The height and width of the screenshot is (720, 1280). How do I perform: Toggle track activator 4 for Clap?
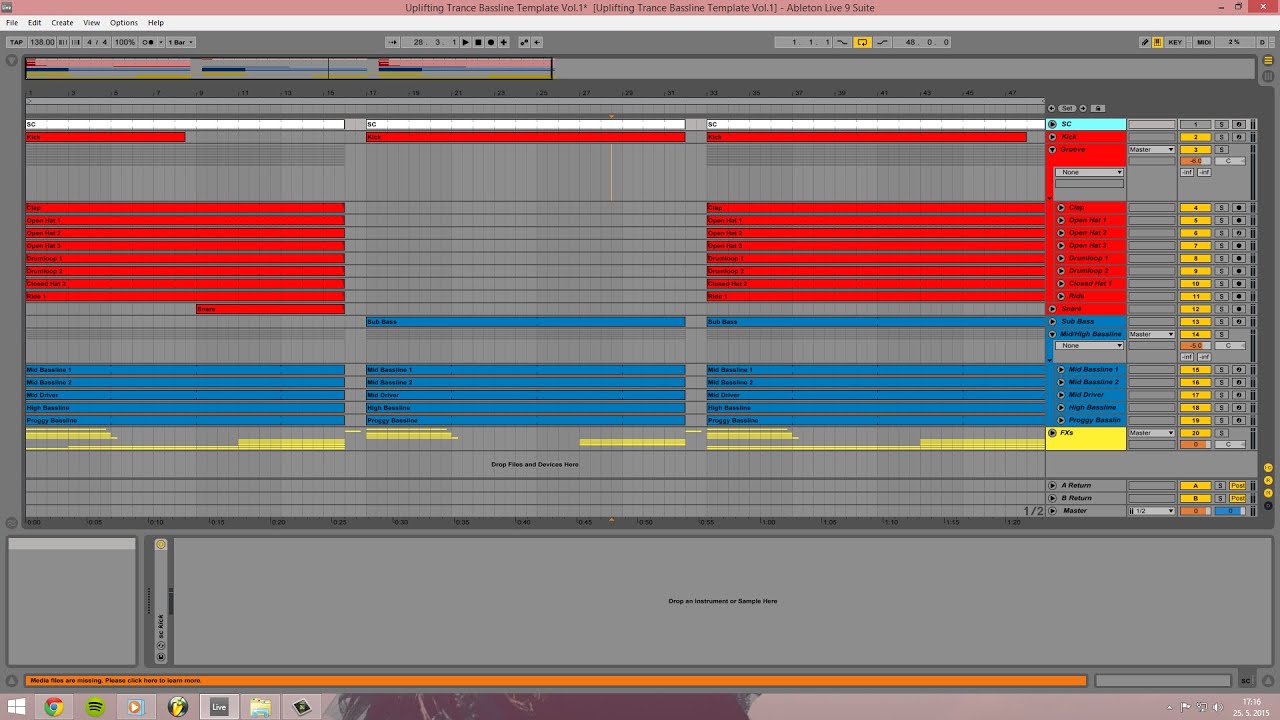pyautogui.click(x=1195, y=208)
